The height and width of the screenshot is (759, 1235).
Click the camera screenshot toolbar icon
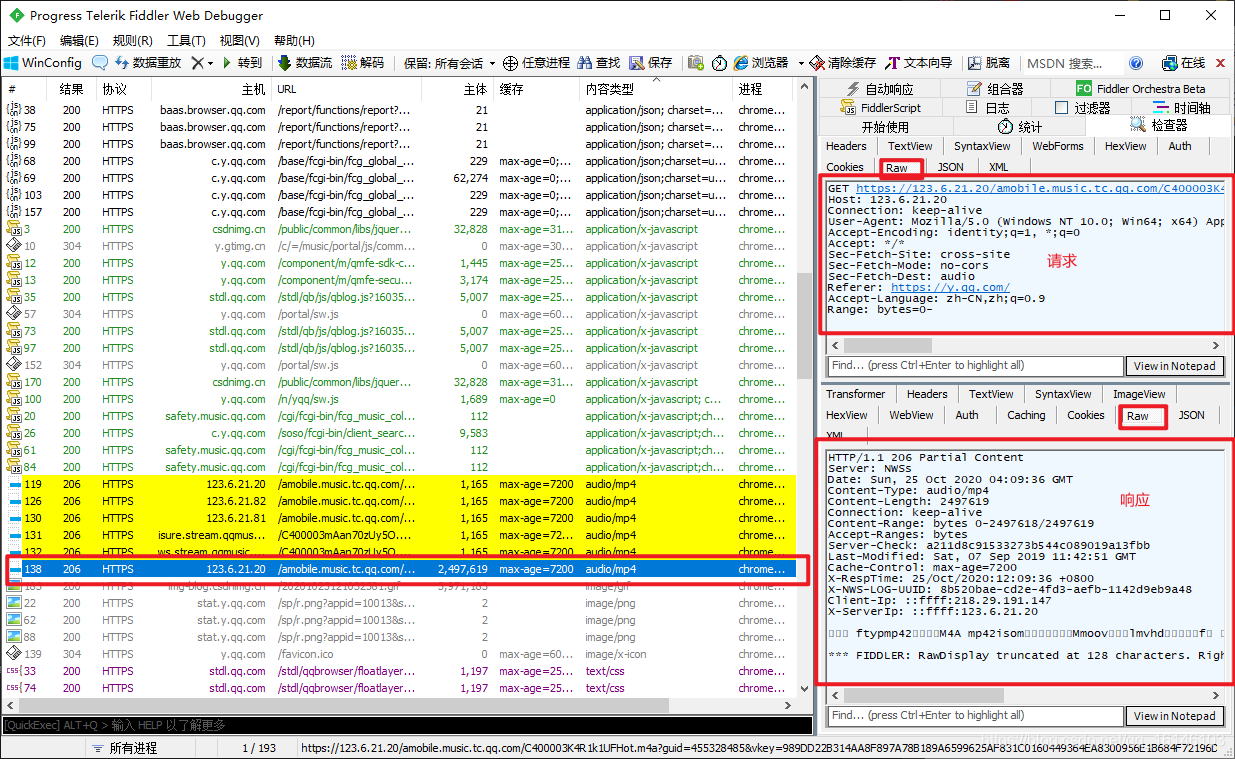[x=695, y=62]
